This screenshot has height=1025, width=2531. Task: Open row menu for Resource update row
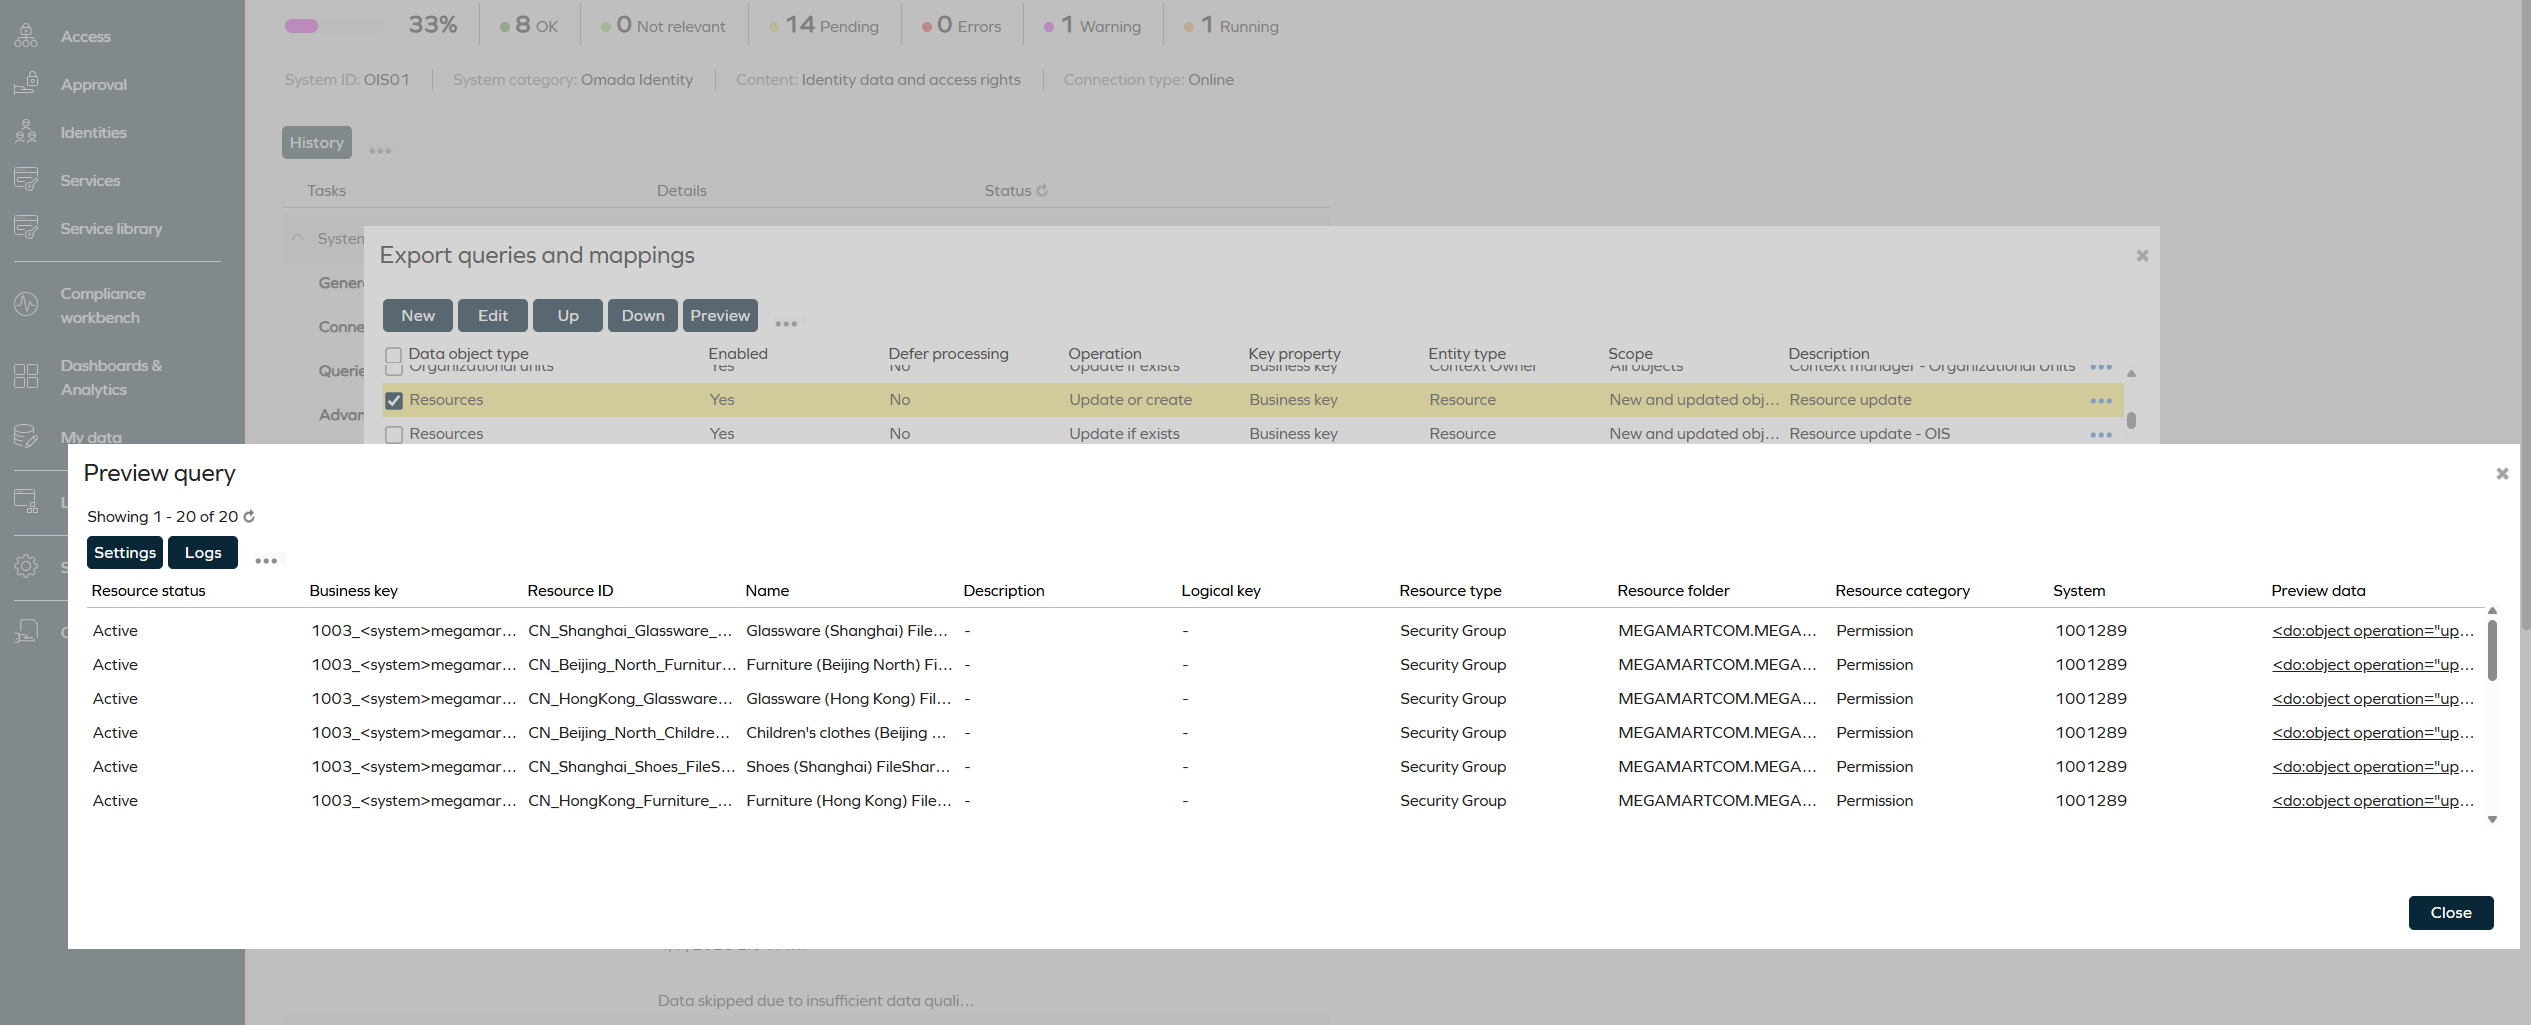[x=2101, y=400]
